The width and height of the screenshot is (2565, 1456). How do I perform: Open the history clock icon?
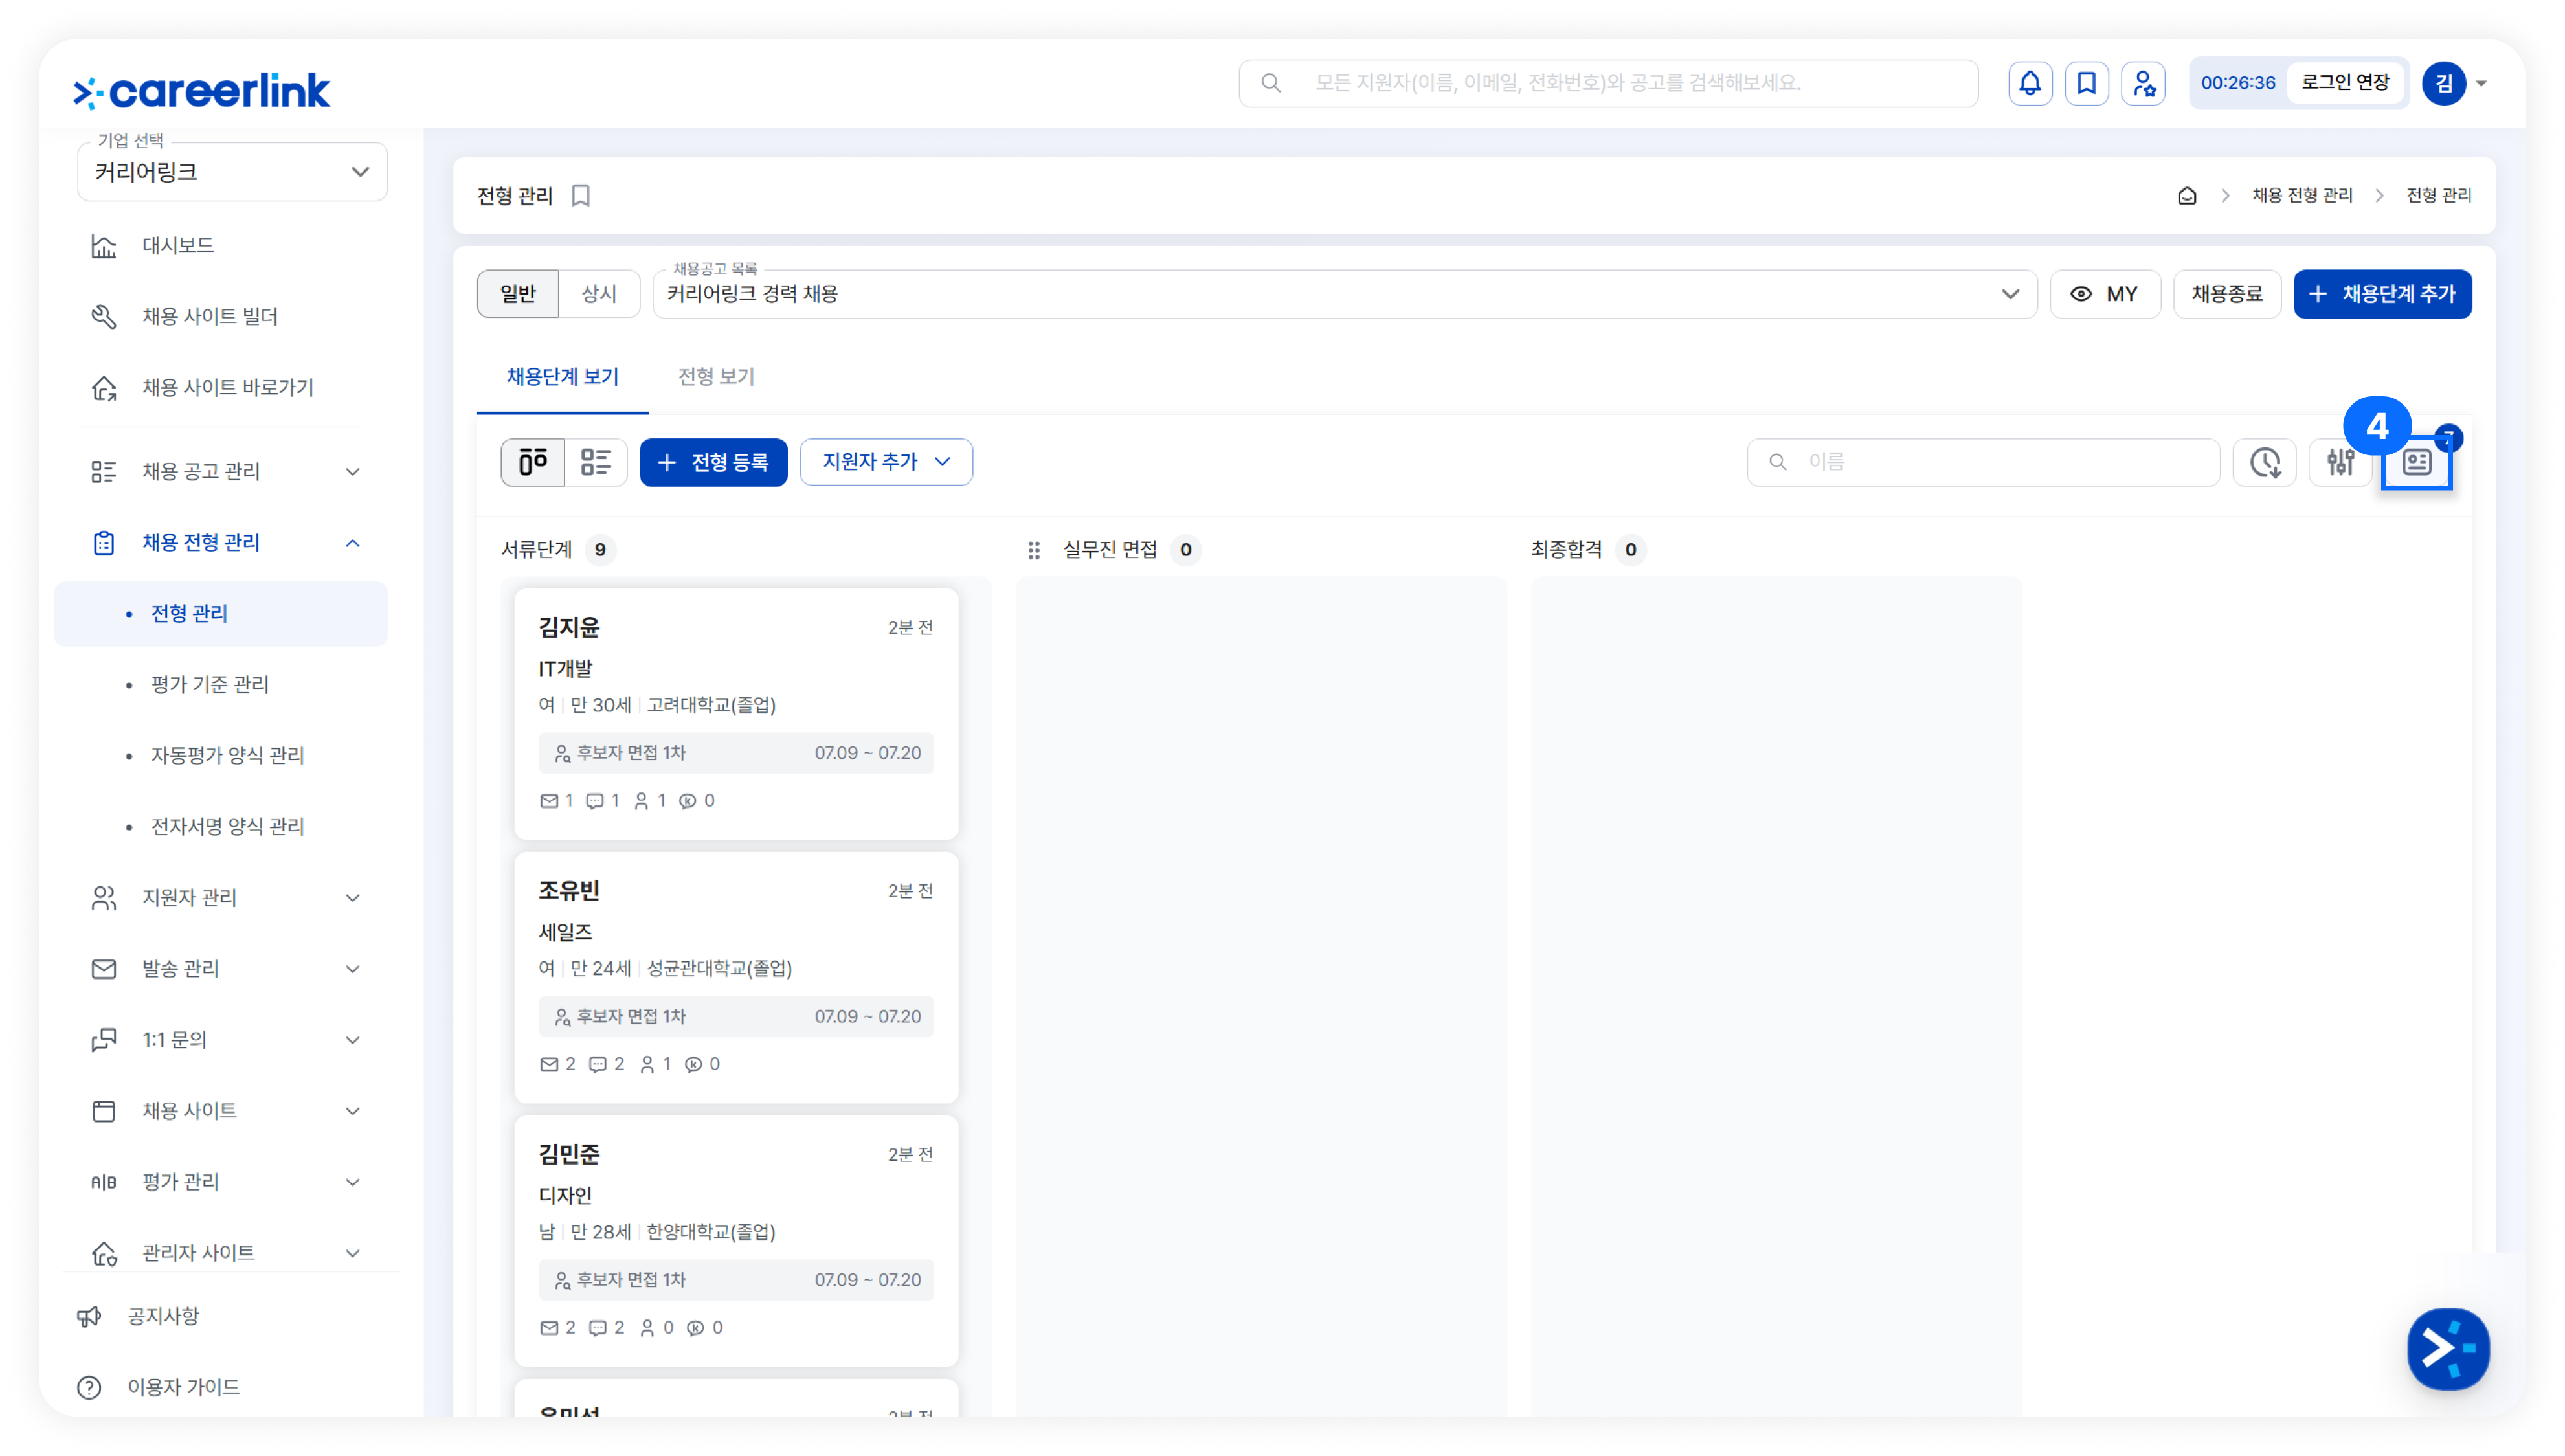coord(2265,462)
